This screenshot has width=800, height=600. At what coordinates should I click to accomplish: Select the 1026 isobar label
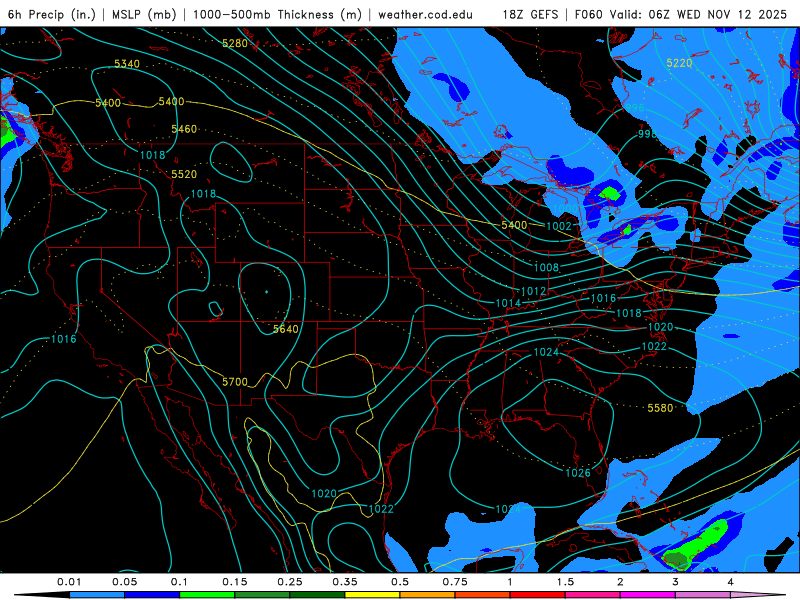tap(578, 473)
